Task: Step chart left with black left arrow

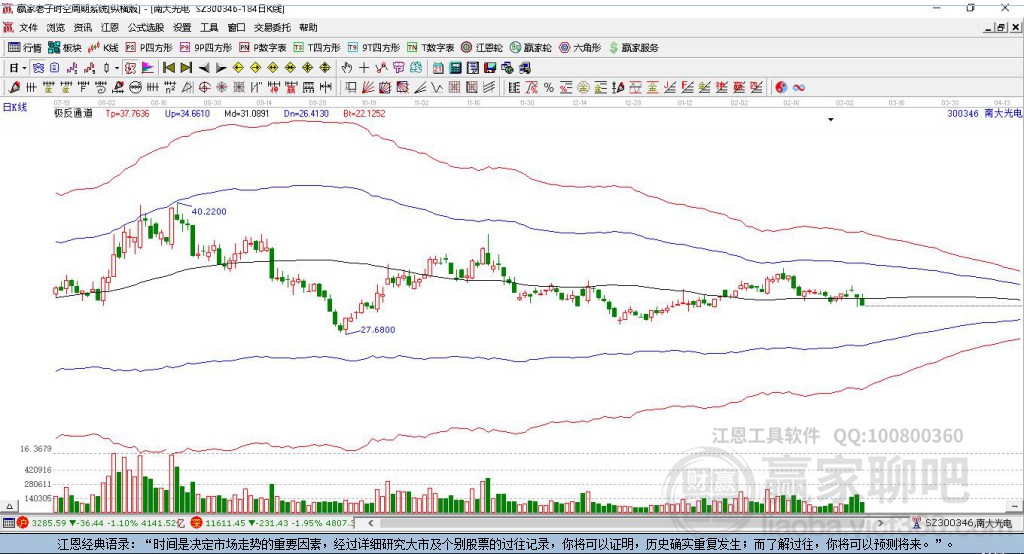Action: 204,68
